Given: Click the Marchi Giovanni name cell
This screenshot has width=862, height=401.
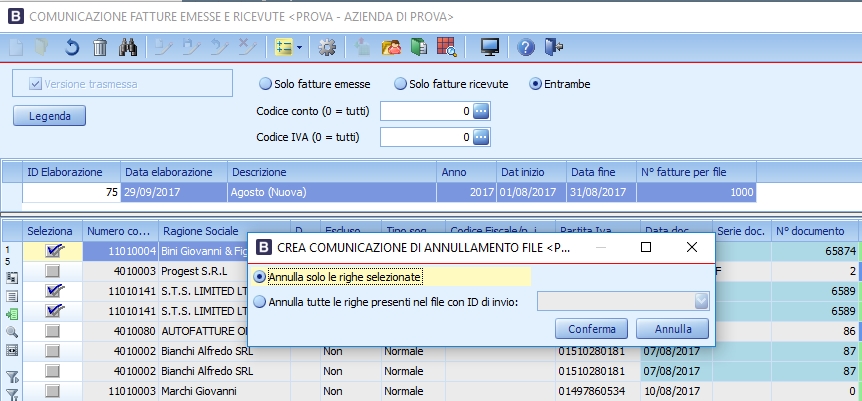Looking at the screenshot, I should tap(224, 391).
